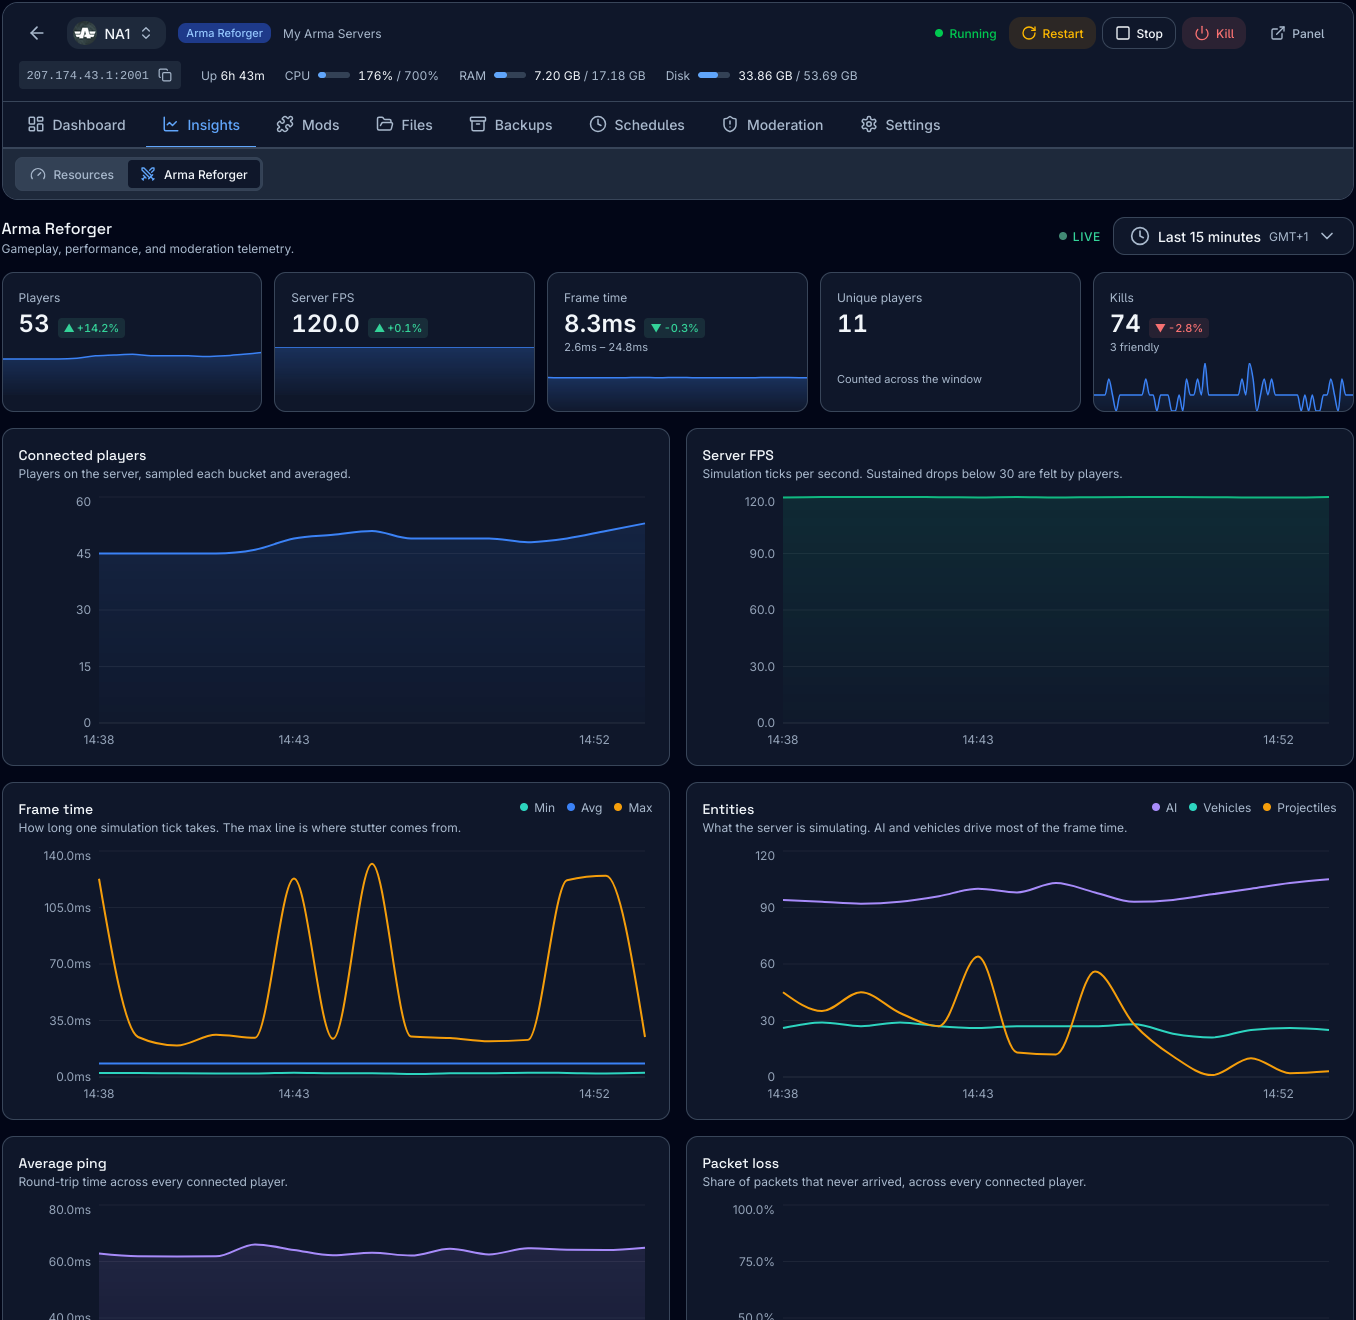Click the CPU usage progress bar
The height and width of the screenshot is (1320, 1356).
[334, 75]
